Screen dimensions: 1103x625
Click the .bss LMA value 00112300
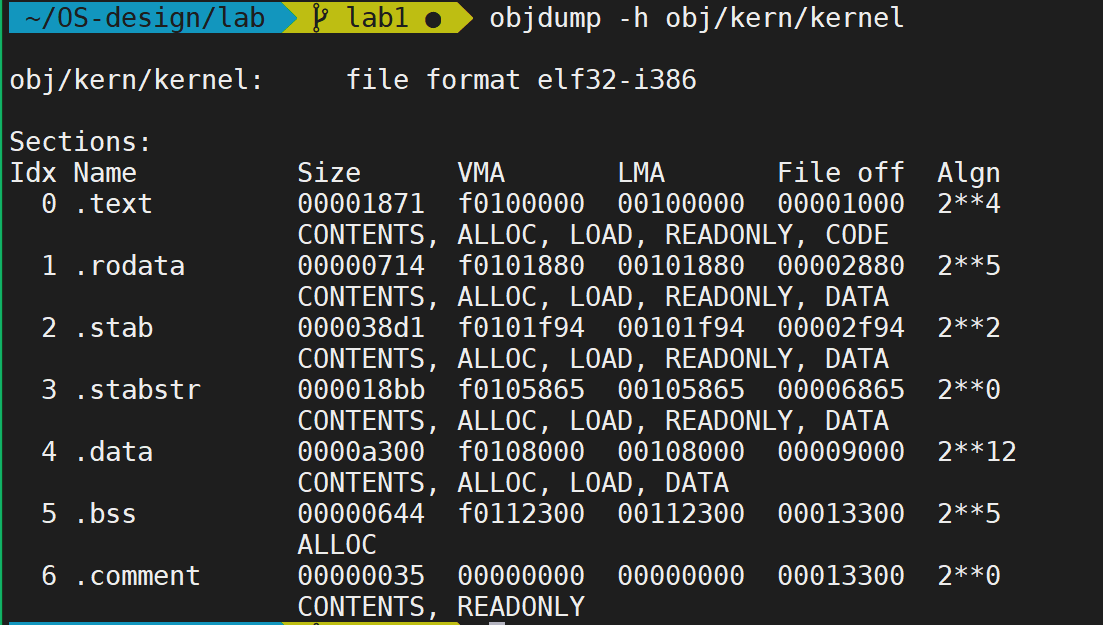tap(681, 513)
